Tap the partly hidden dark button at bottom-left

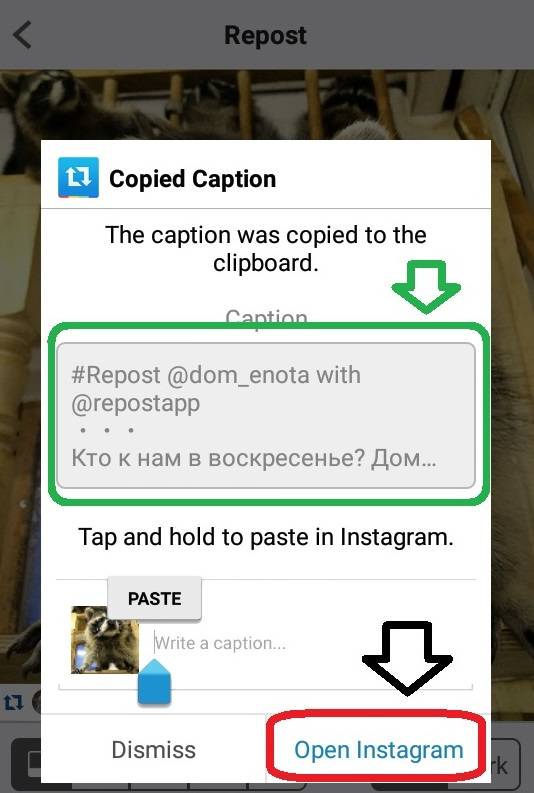(25, 763)
